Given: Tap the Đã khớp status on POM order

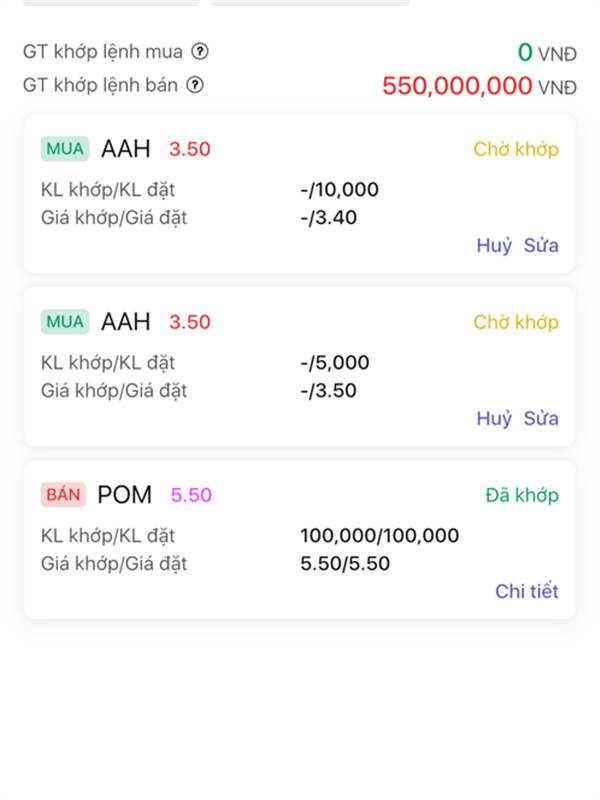Looking at the screenshot, I should click(522, 495).
